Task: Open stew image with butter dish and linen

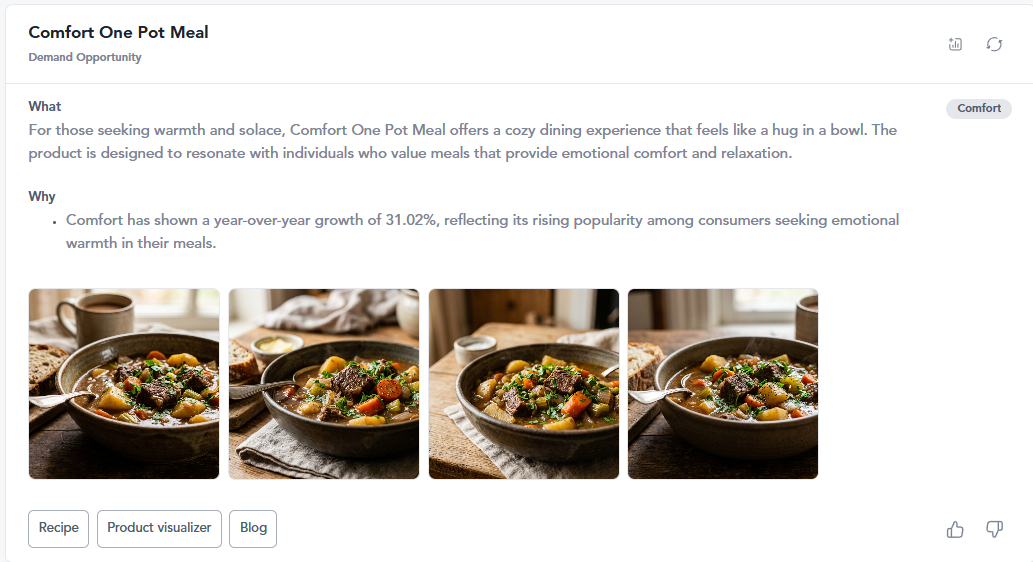Action: coord(323,383)
